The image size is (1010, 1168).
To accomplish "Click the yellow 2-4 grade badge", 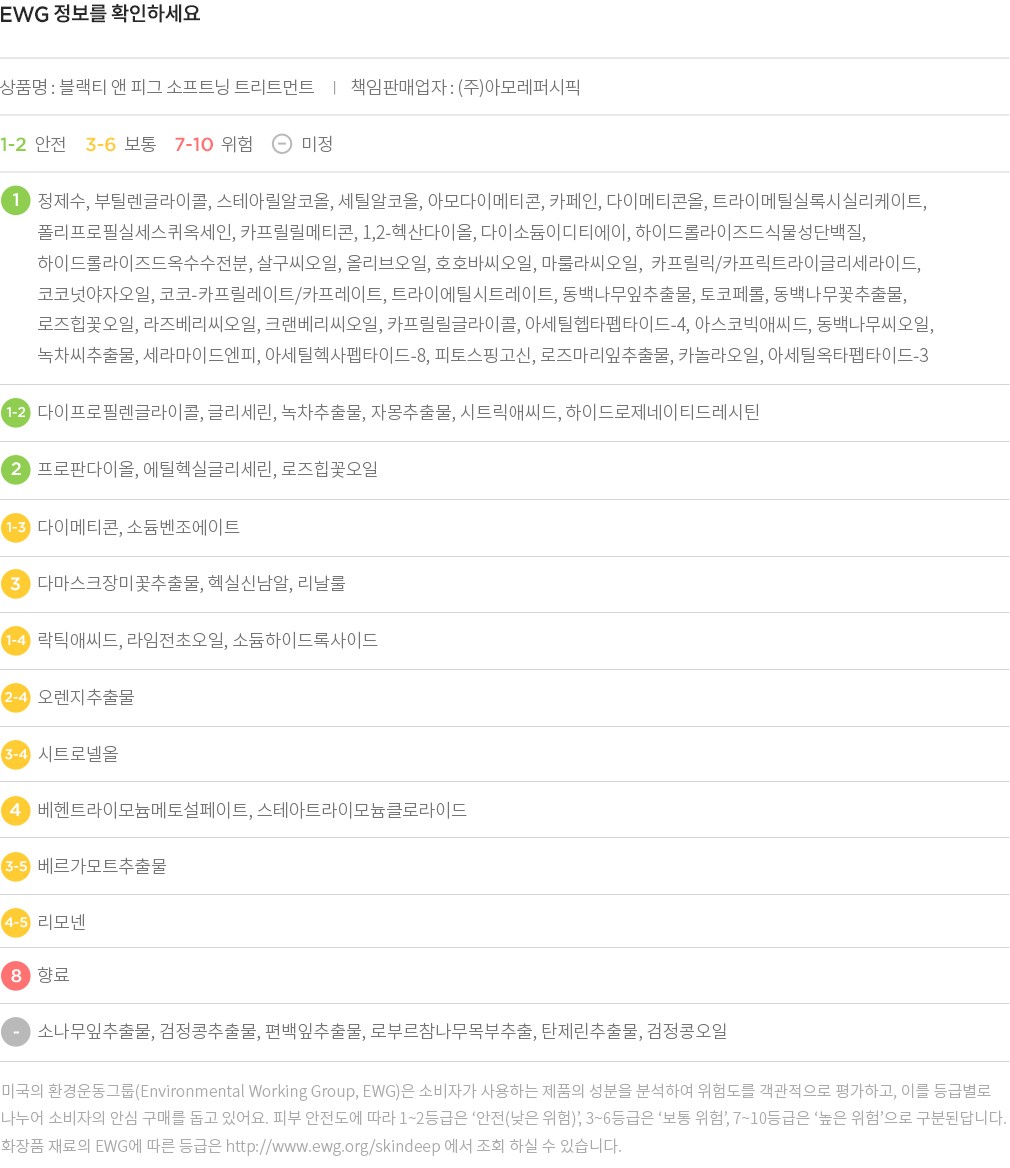I will point(16,697).
